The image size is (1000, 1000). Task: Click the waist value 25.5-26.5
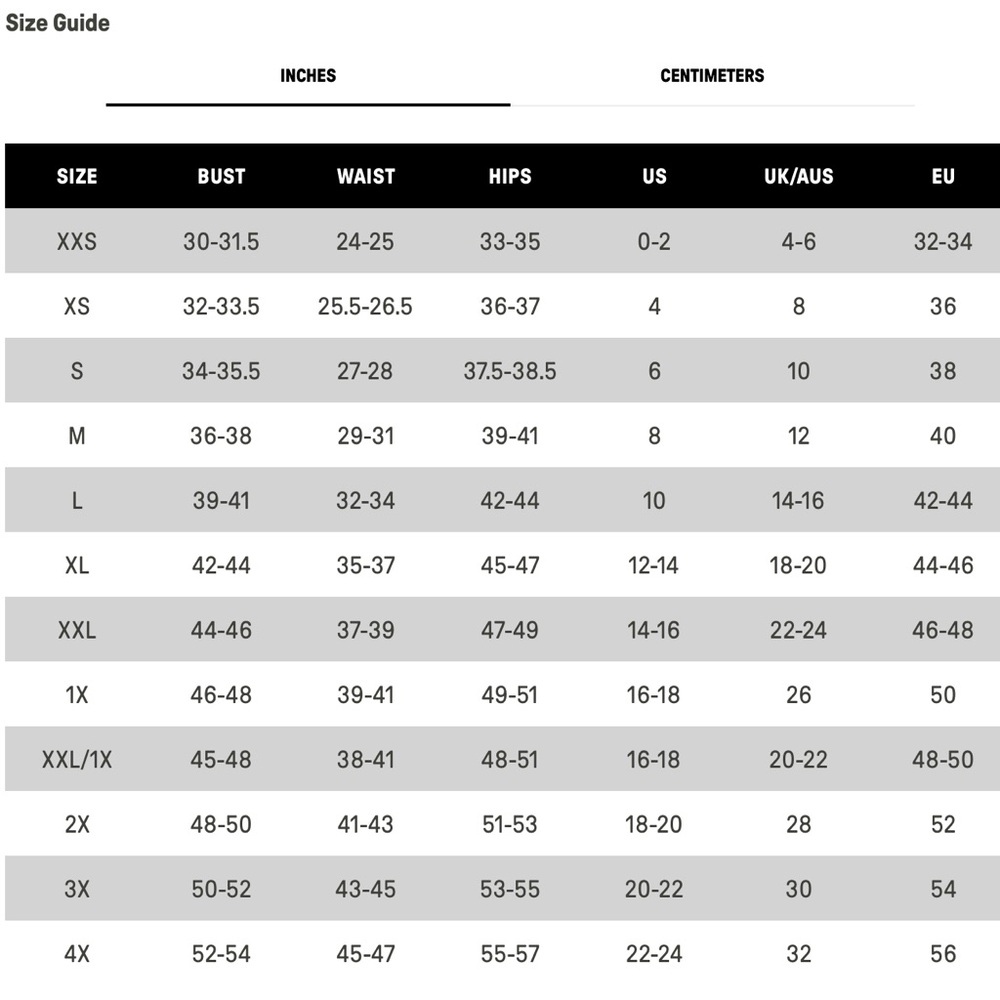point(365,307)
